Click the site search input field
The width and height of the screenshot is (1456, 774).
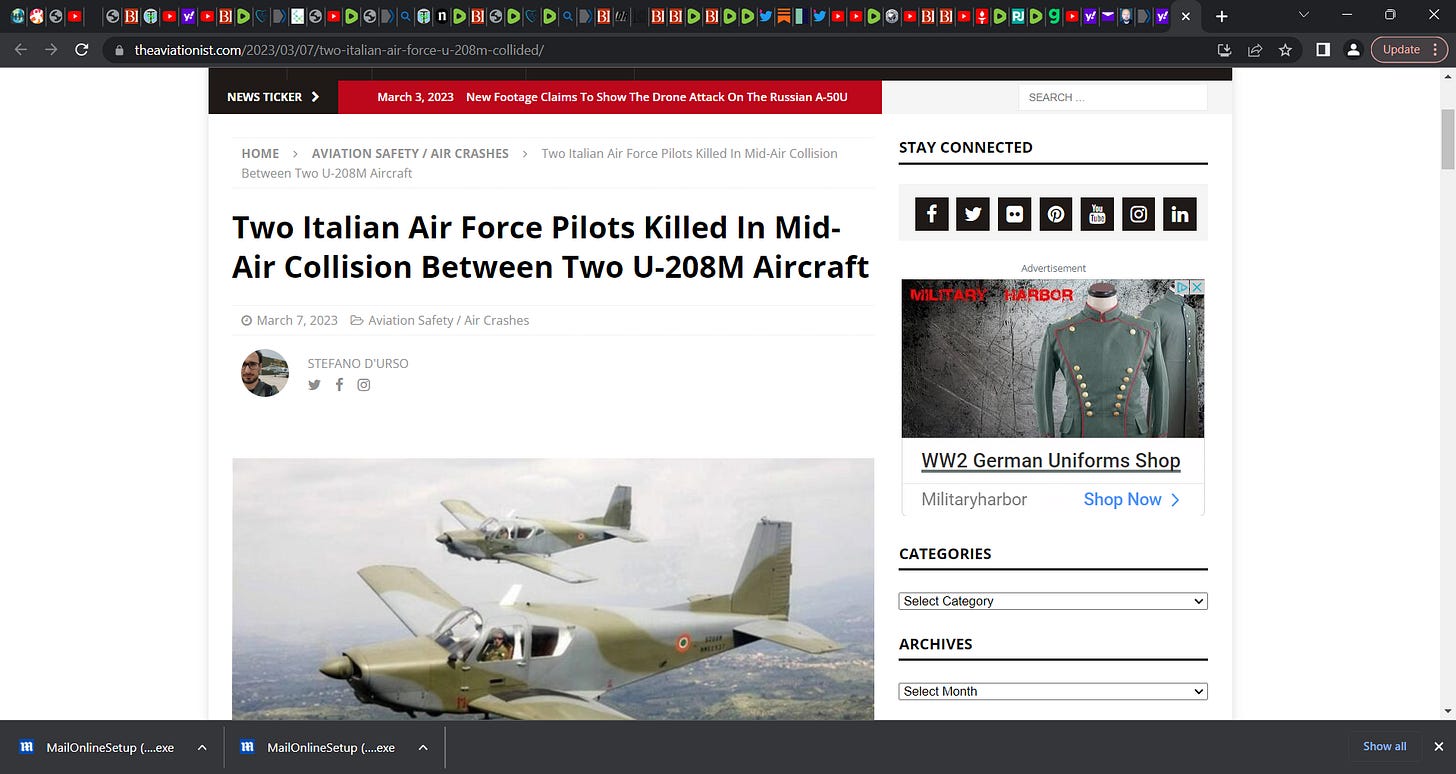point(1113,97)
